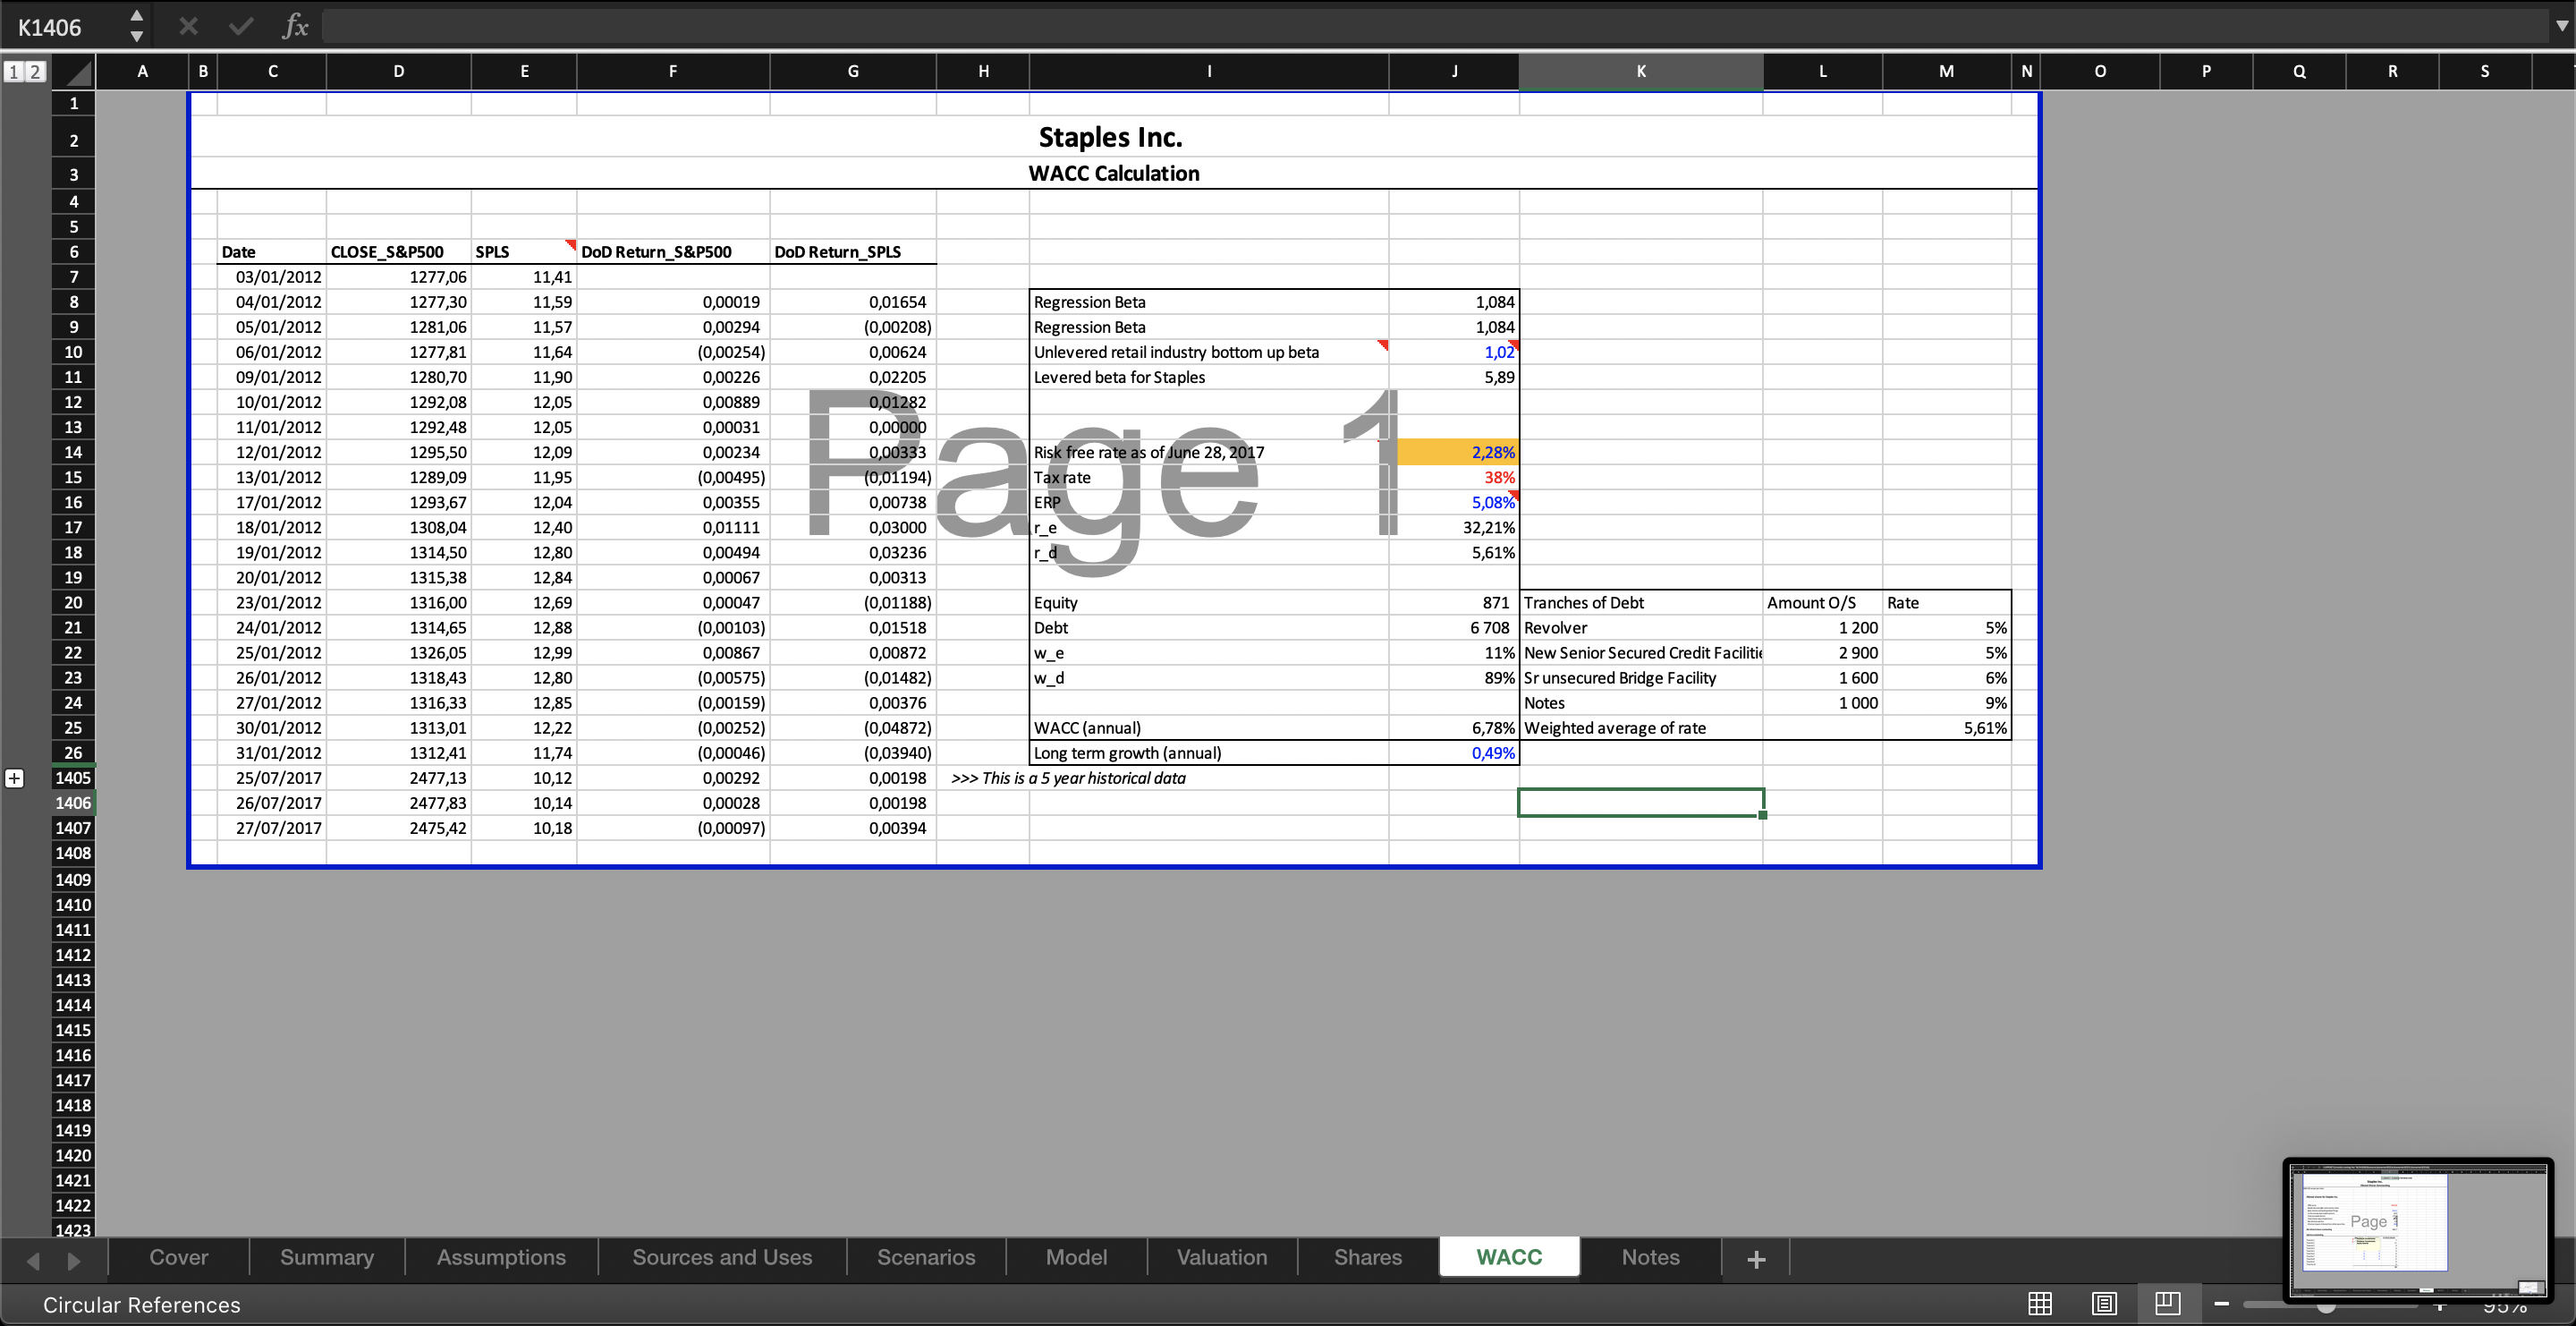The width and height of the screenshot is (2576, 1326).
Task: Open the Model sheet tab
Action: (1076, 1257)
